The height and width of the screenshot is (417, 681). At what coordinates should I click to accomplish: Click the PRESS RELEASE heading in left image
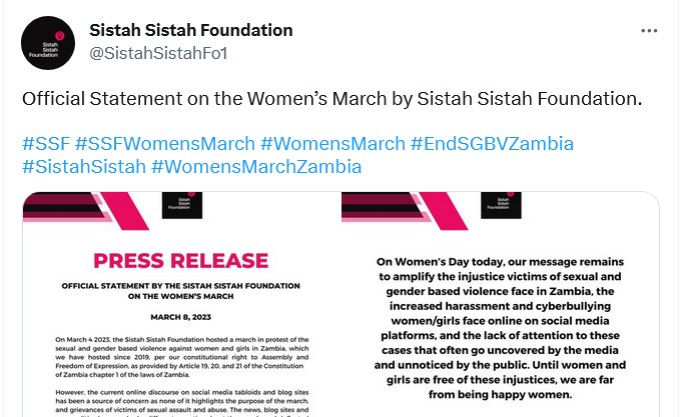[x=181, y=261]
